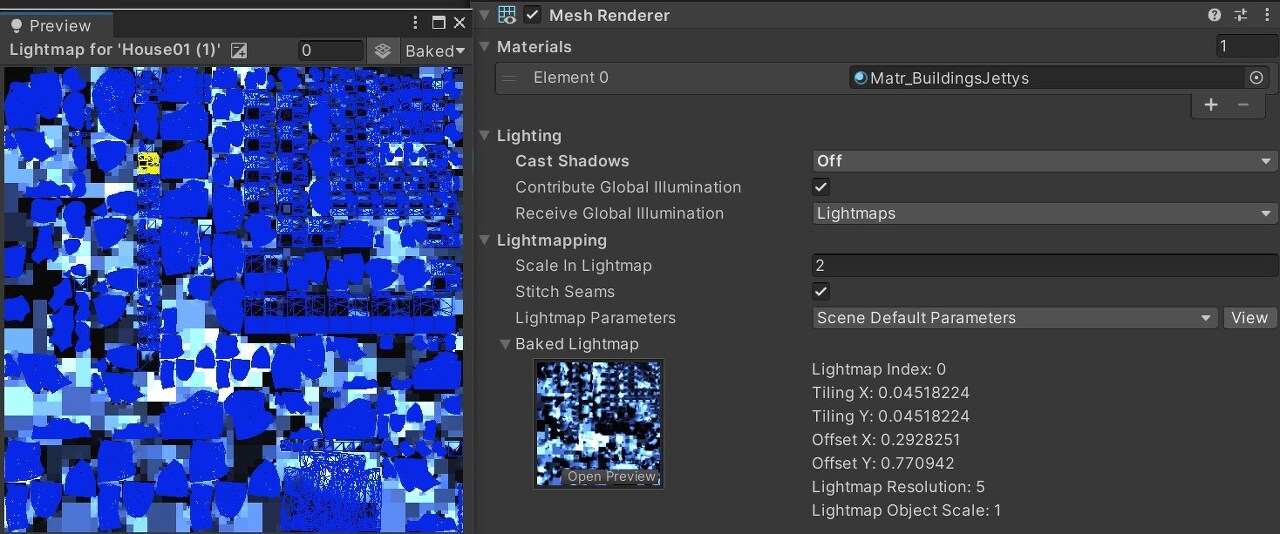1280x534 pixels.
Task: Open the Lightmap Parameters dropdown
Action: click(1014, 318)
